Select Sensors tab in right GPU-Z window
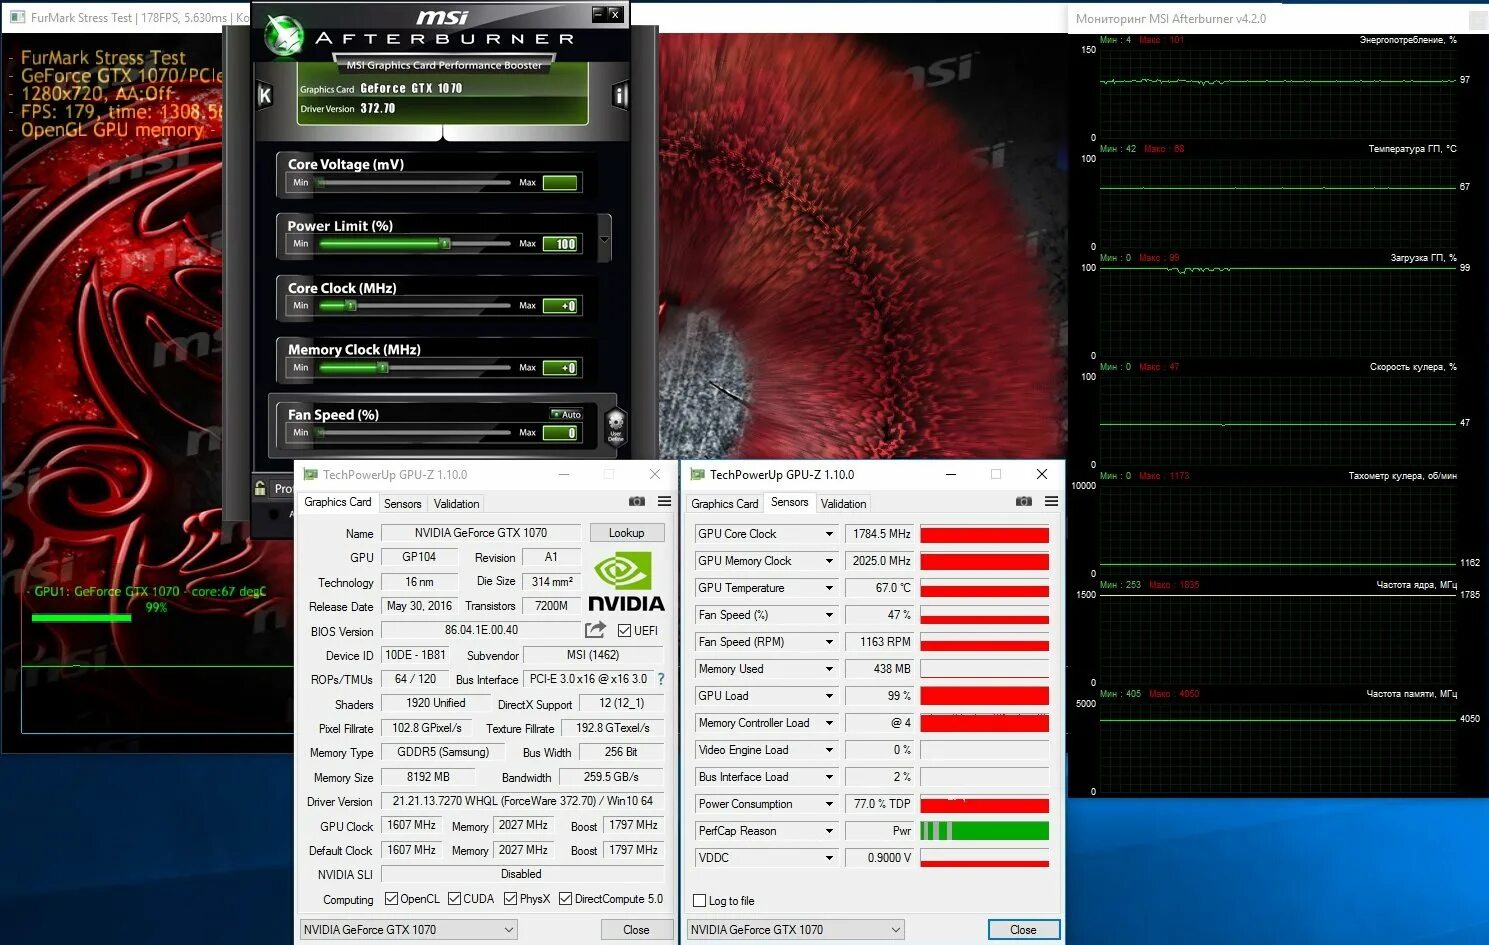This screenshot has width=1489, height=945. [790, 502]
